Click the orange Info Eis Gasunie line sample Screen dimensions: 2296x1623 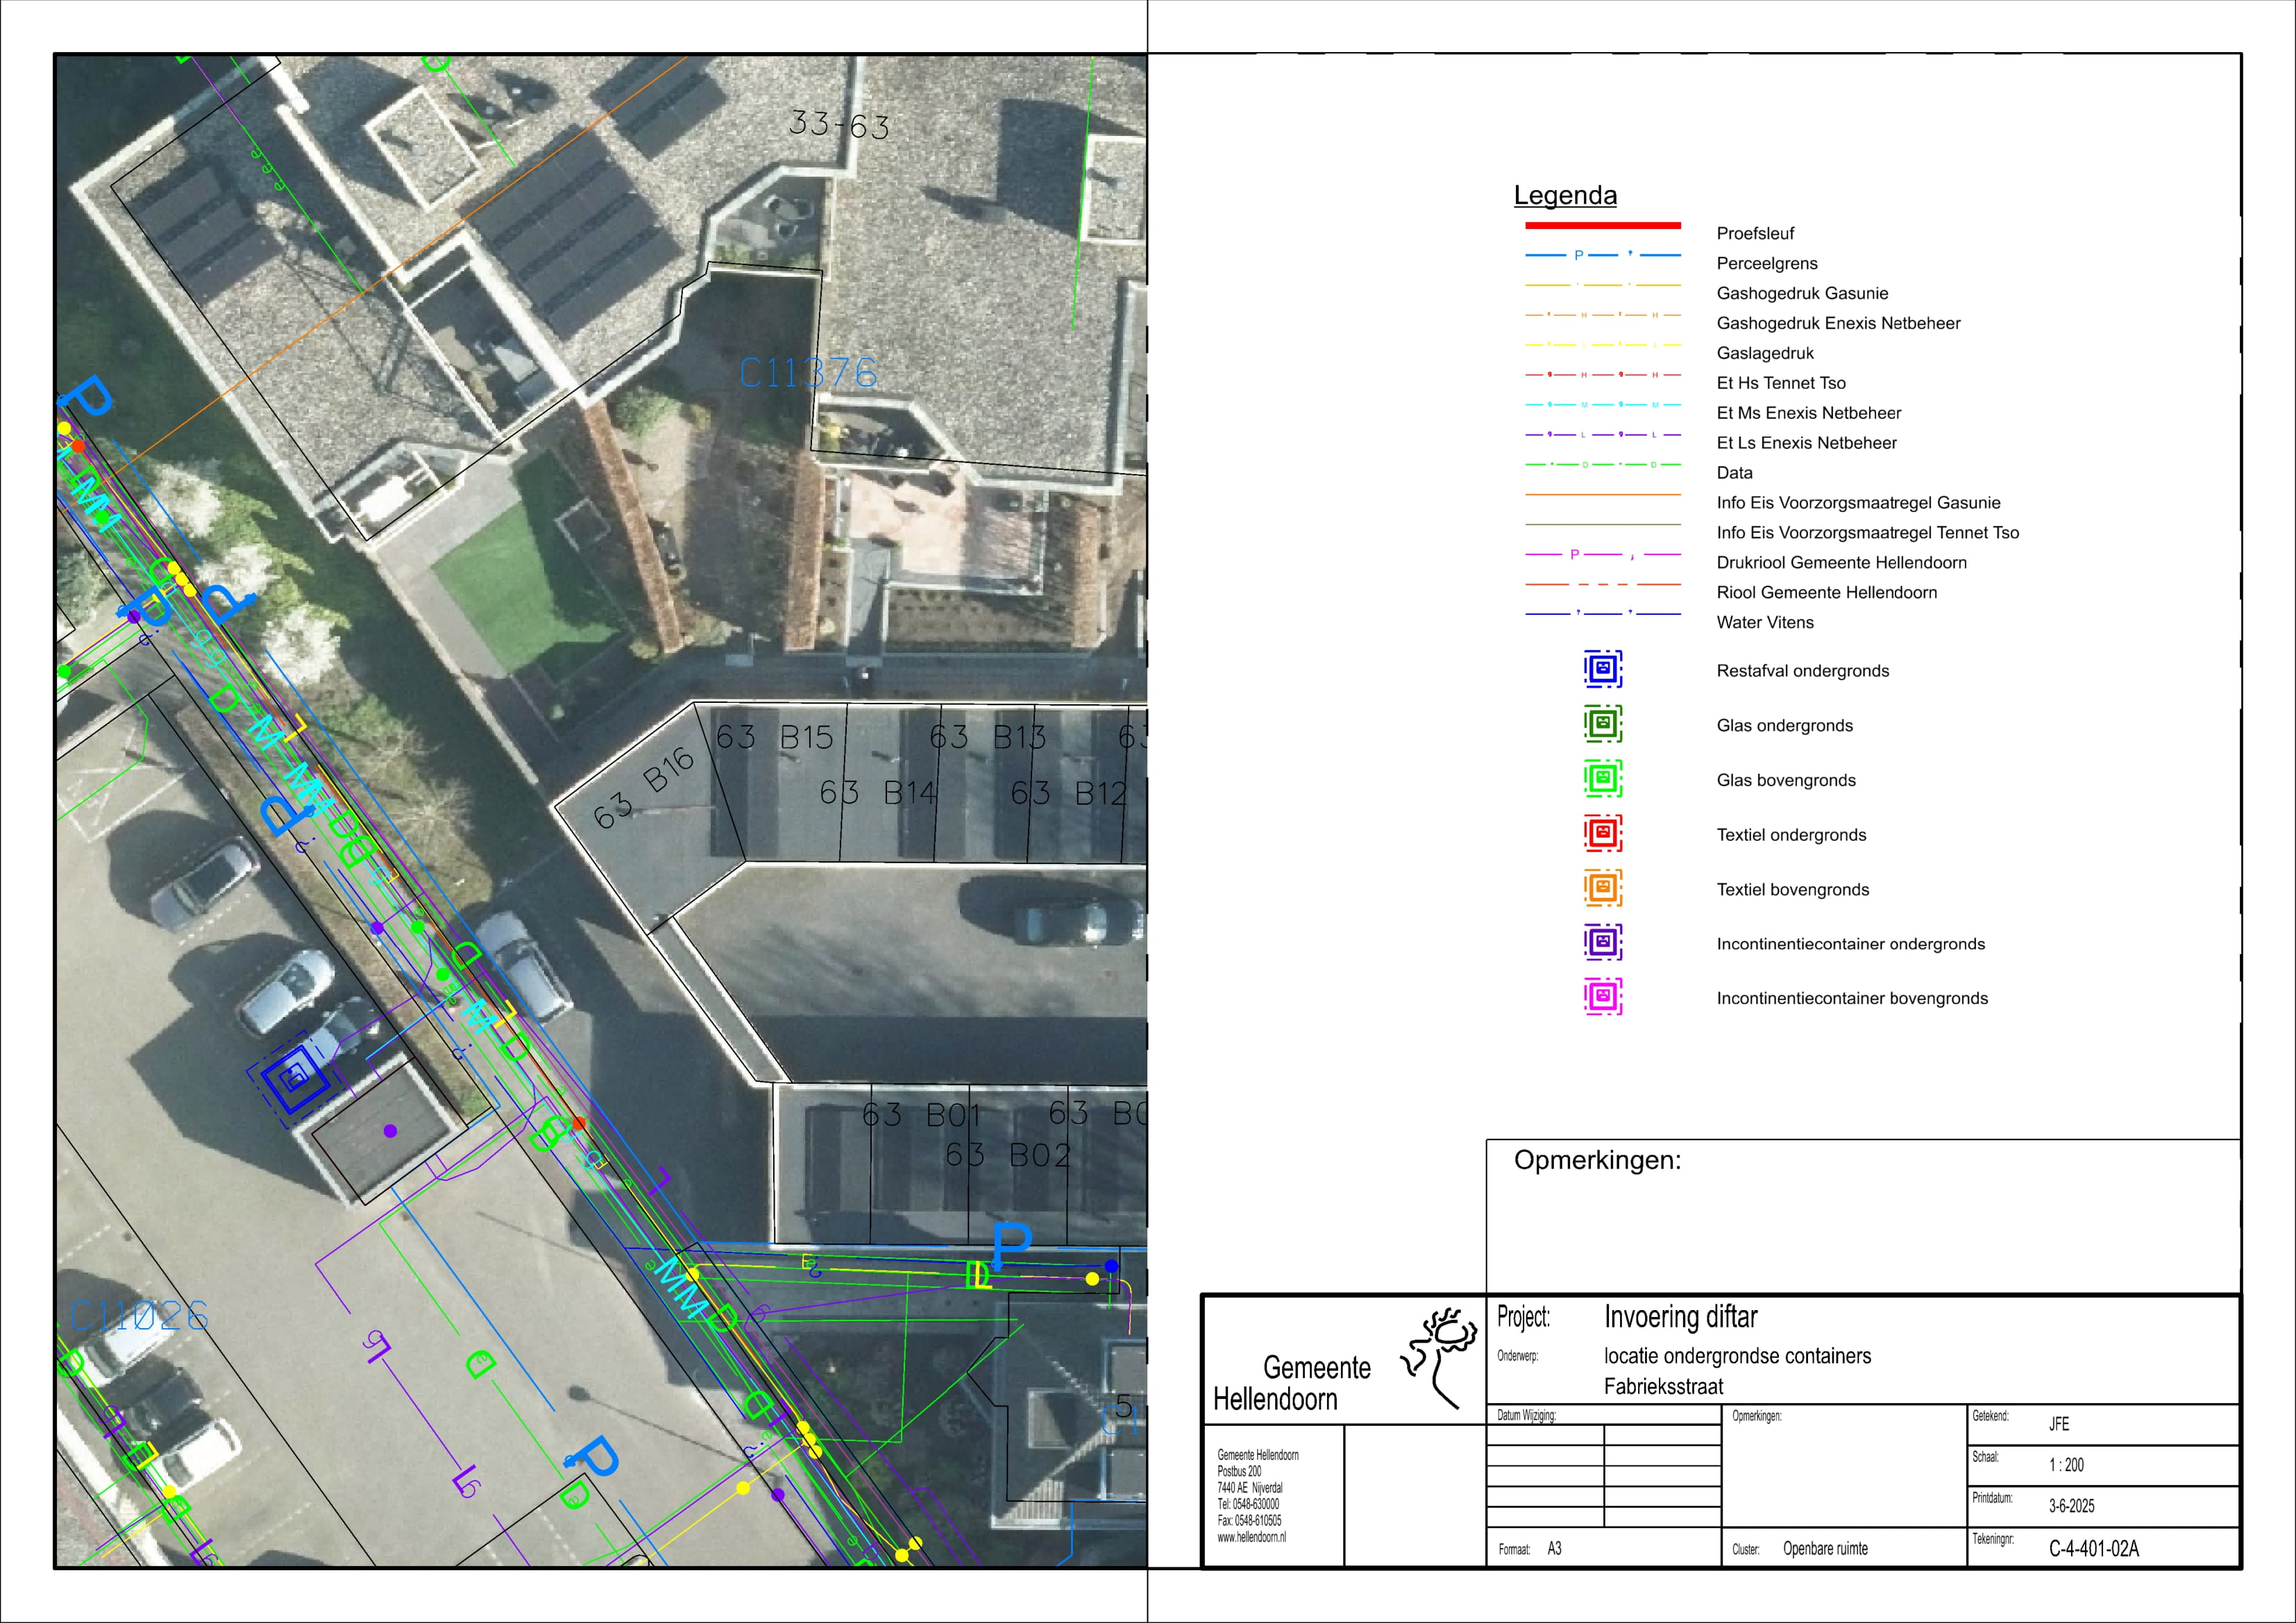[1602, 495]
